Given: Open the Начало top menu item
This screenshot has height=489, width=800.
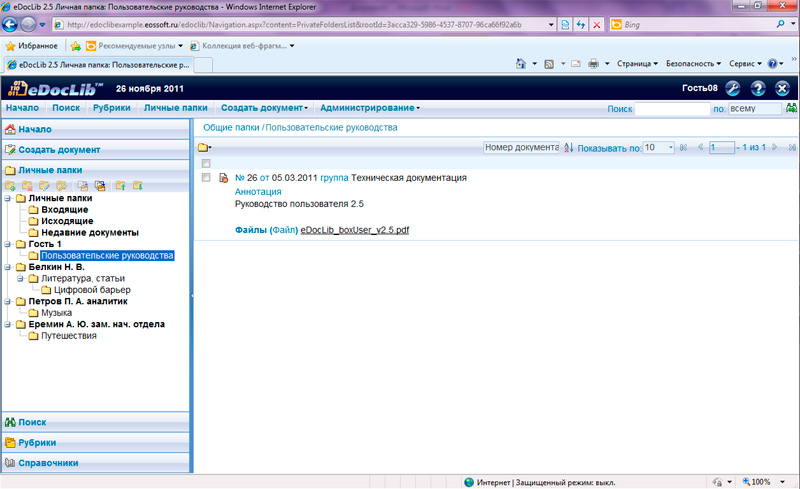Looking at the screenshot, I should click(x=22, y=108).
